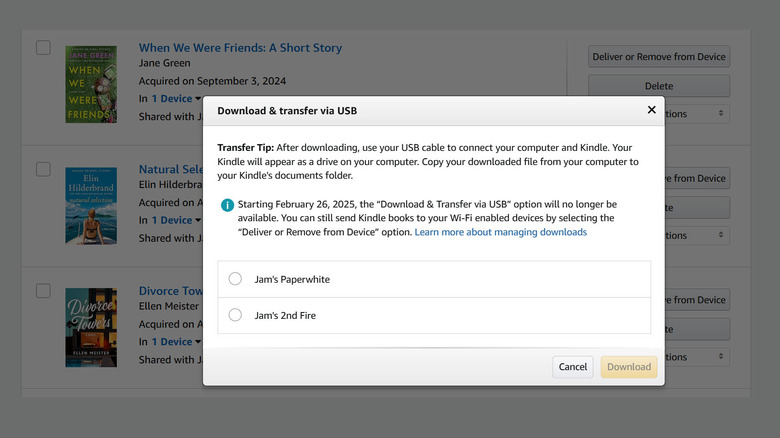Click the When We Were Friends book cover

(91, 84)
